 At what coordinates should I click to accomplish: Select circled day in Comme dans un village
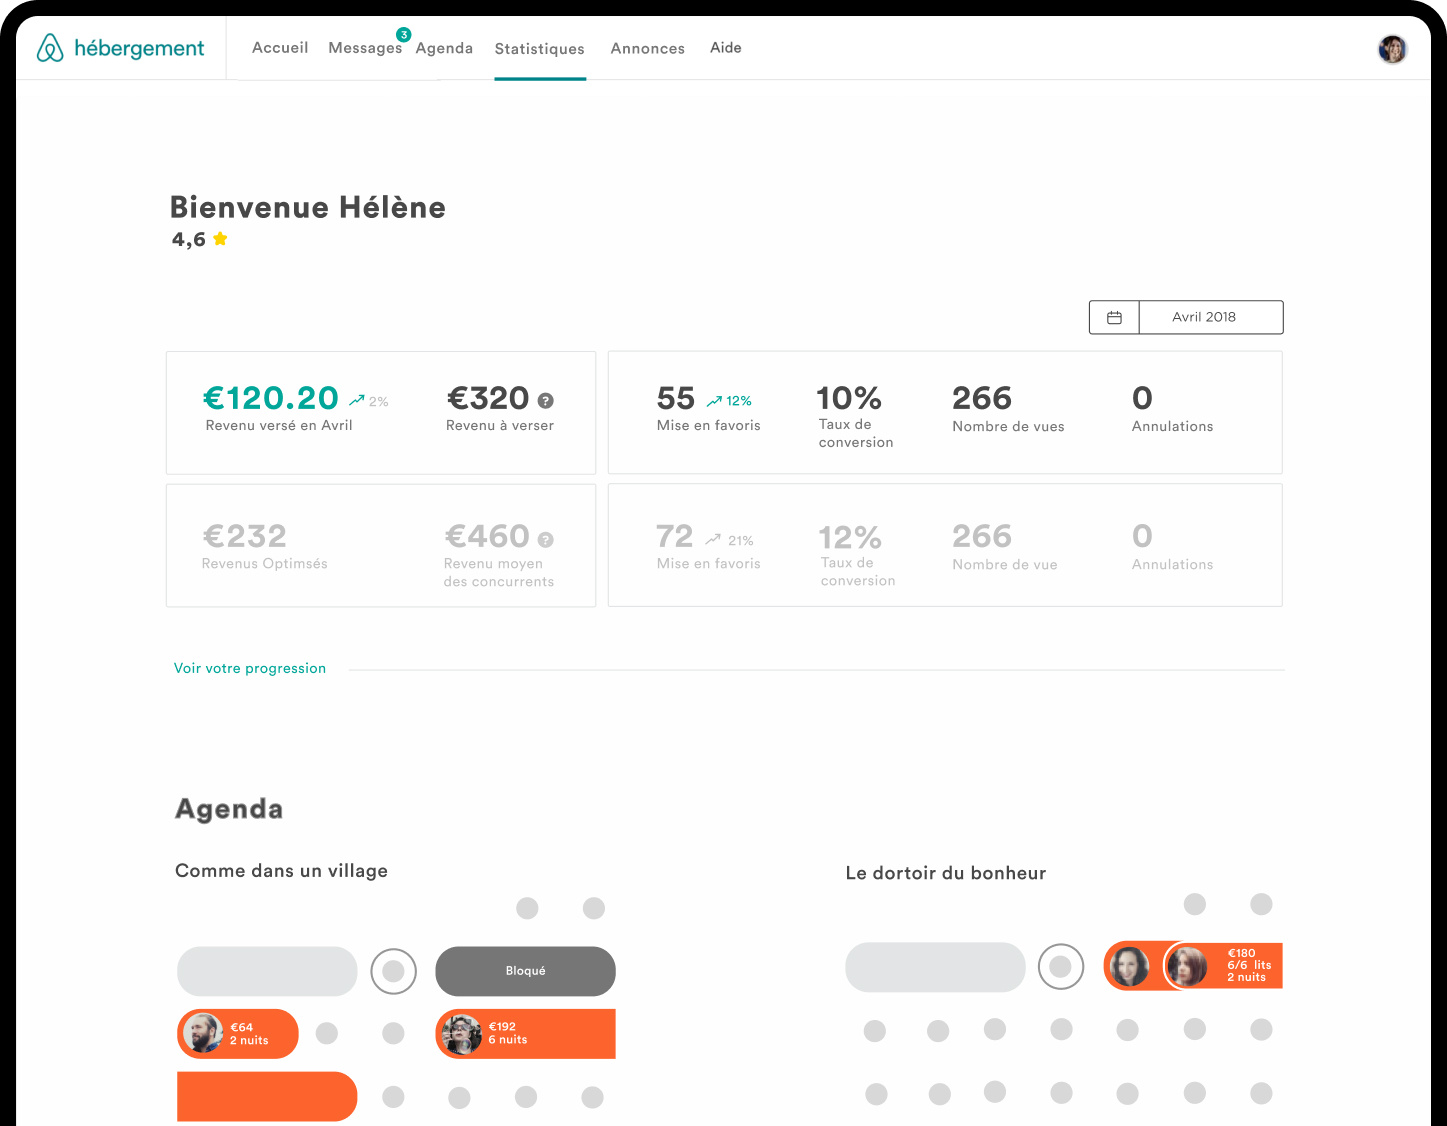[x=394, y=971]
